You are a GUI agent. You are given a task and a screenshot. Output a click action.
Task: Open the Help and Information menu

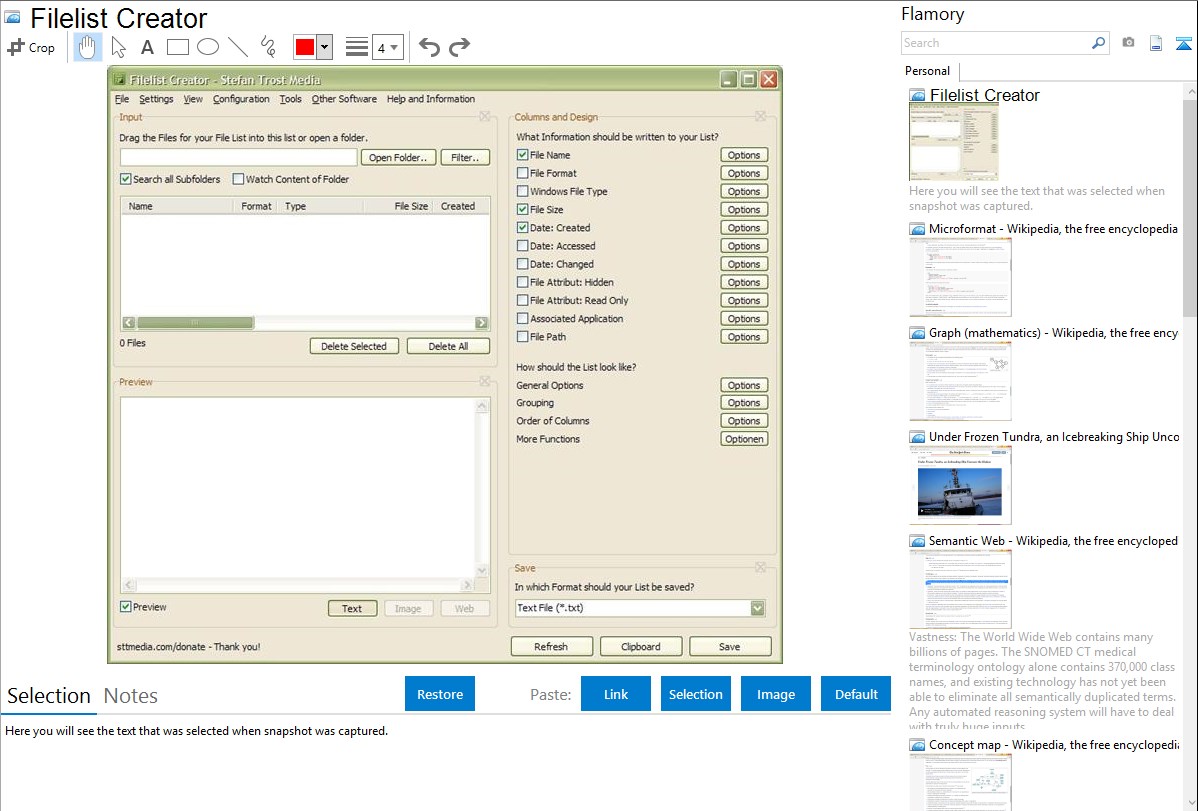pos(430,99)
